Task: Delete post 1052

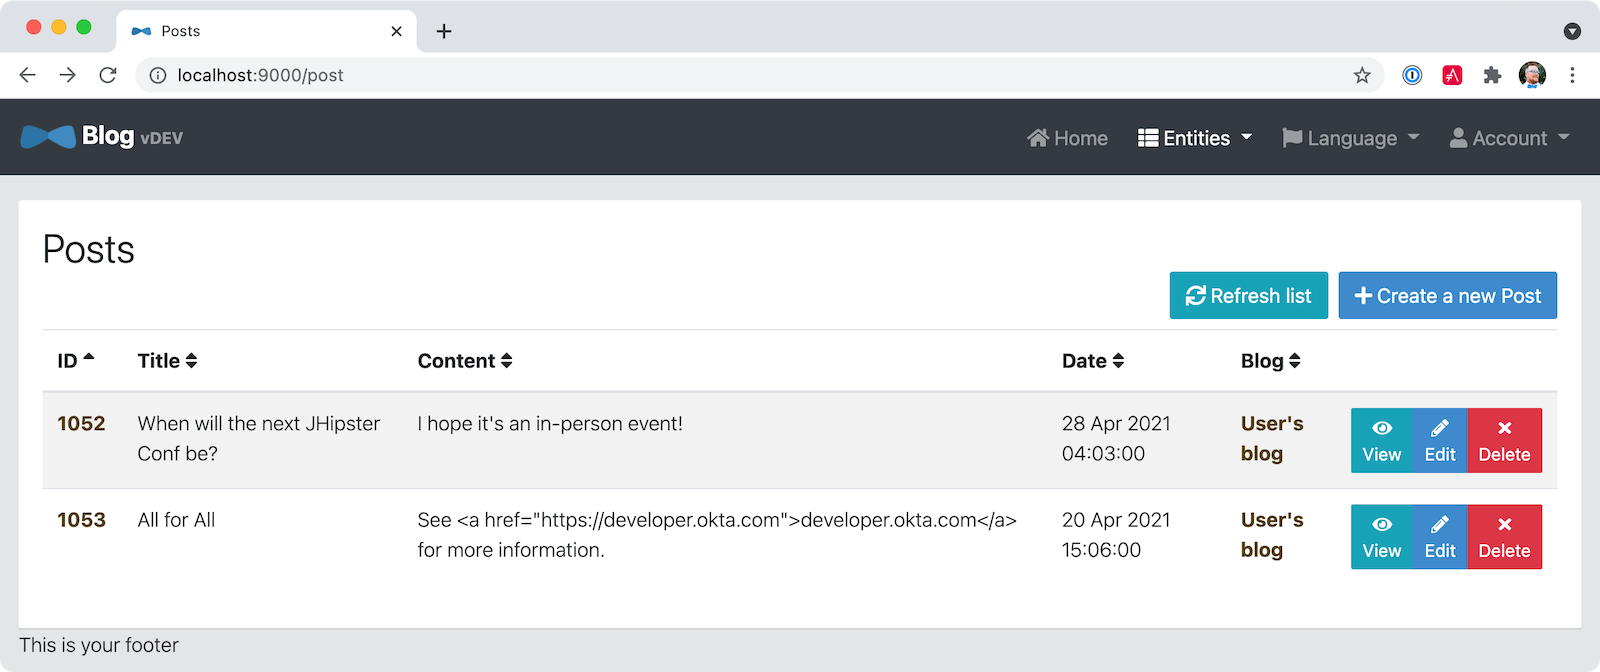Action: 1504,440
